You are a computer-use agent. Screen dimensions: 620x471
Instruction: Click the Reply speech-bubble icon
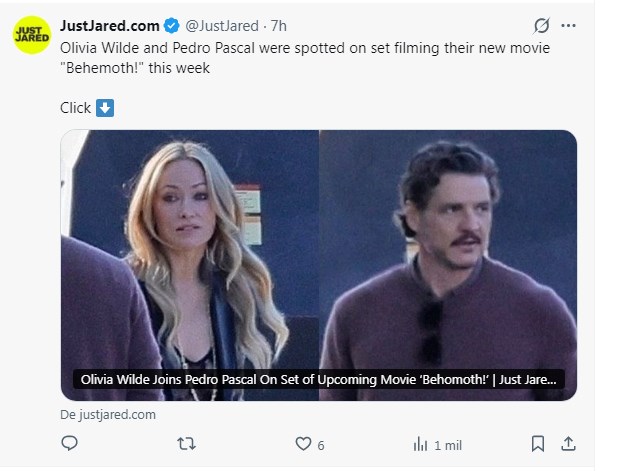(70, 443)
